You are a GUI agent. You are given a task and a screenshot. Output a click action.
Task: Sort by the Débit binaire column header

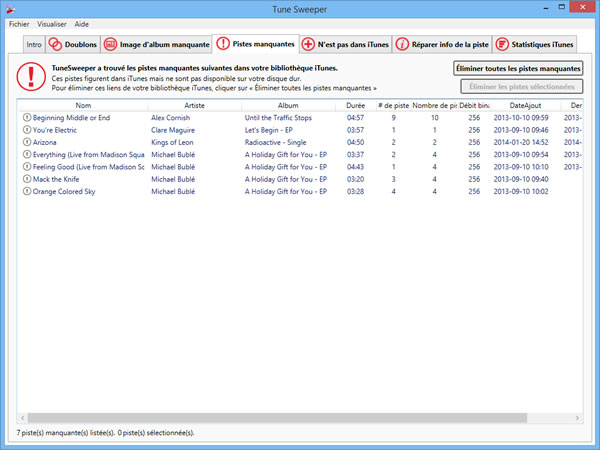point(474,105)
